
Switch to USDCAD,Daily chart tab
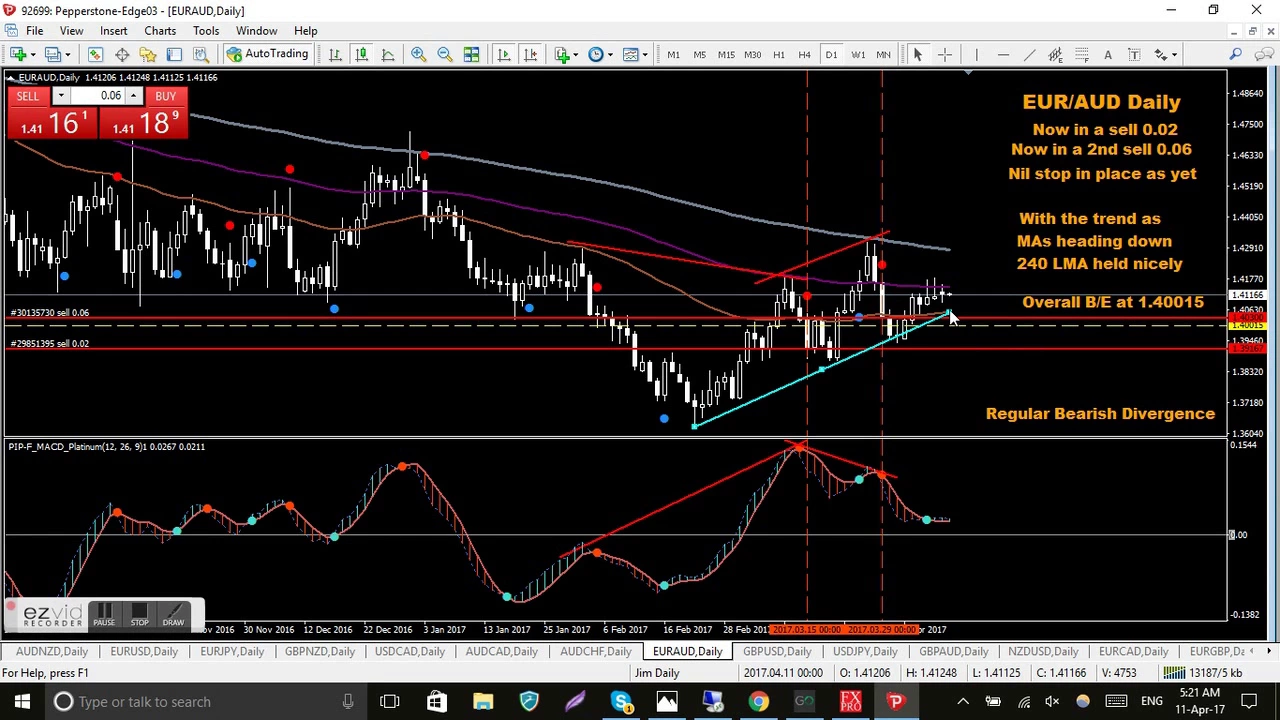(x=410, y=651)
